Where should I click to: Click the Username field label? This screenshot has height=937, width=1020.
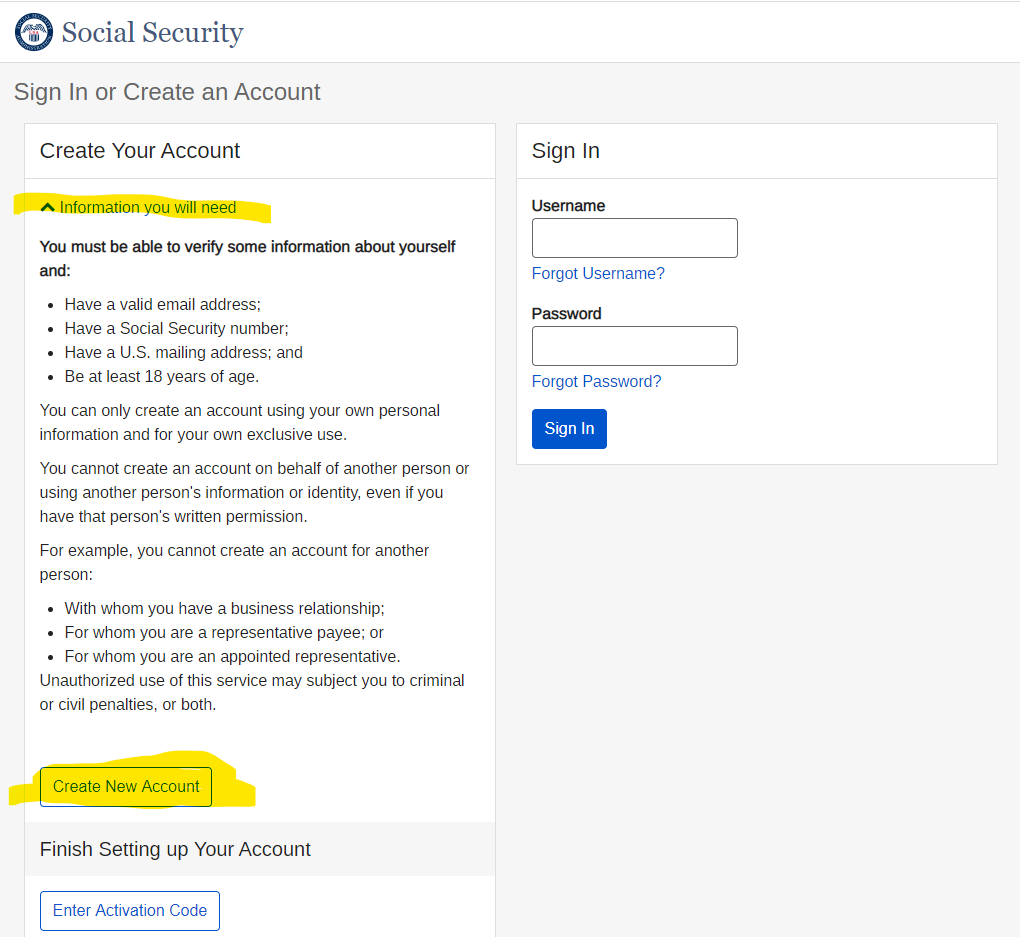568,206
